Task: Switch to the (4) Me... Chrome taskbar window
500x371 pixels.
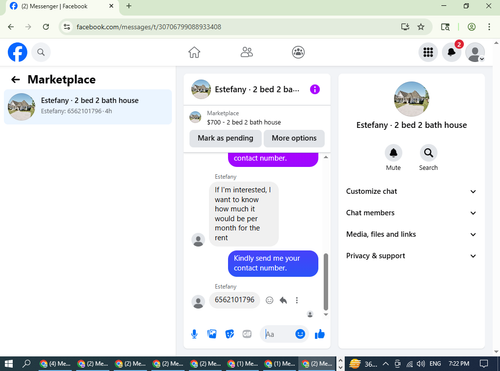Action: [55, 364]
